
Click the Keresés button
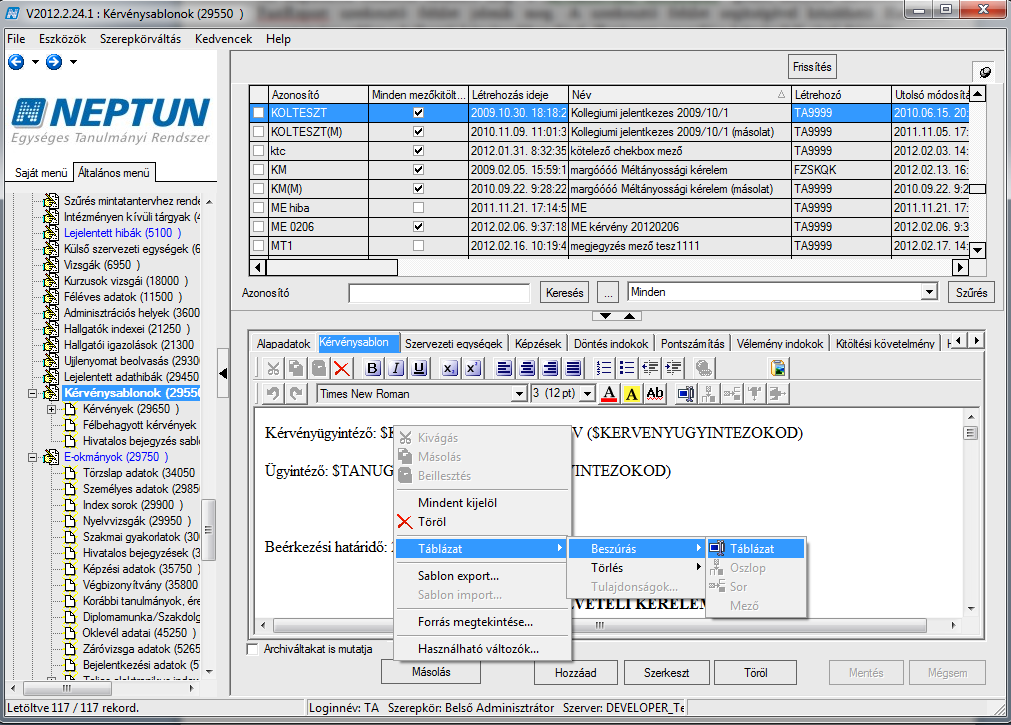coord(565,293)
